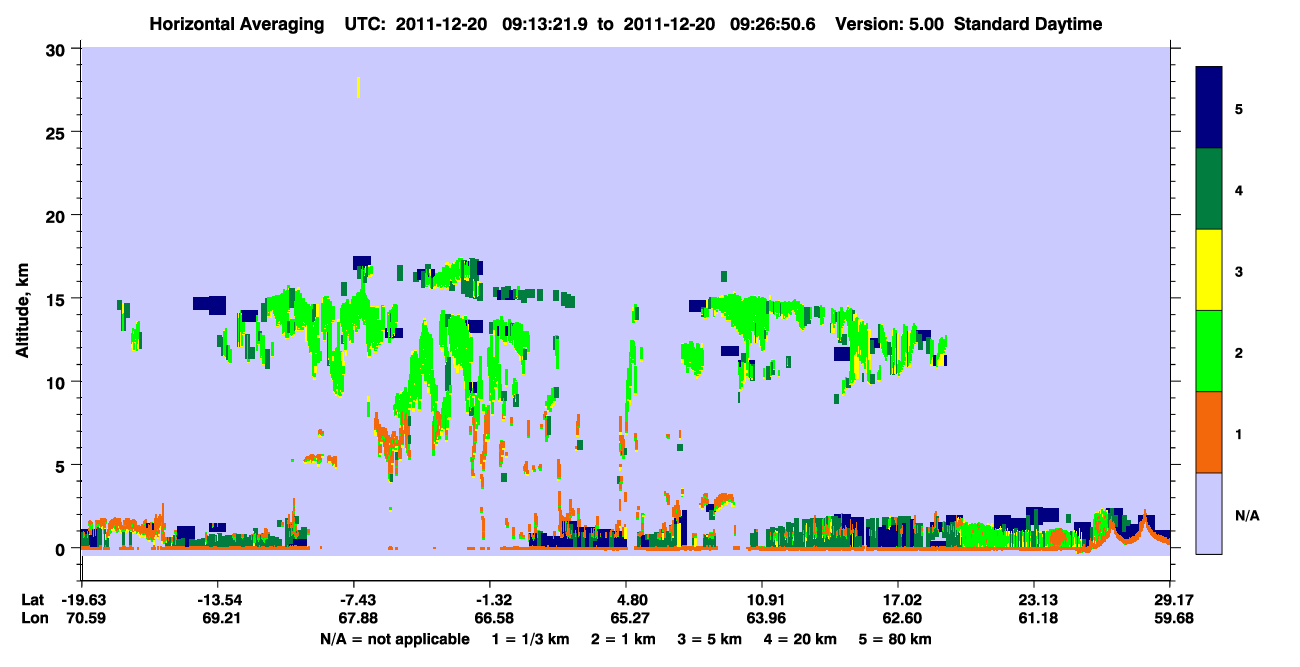Screen dimensions: 1300x667
Task: Click the dark green level 4 color swatch
Action: [1209, 189]
